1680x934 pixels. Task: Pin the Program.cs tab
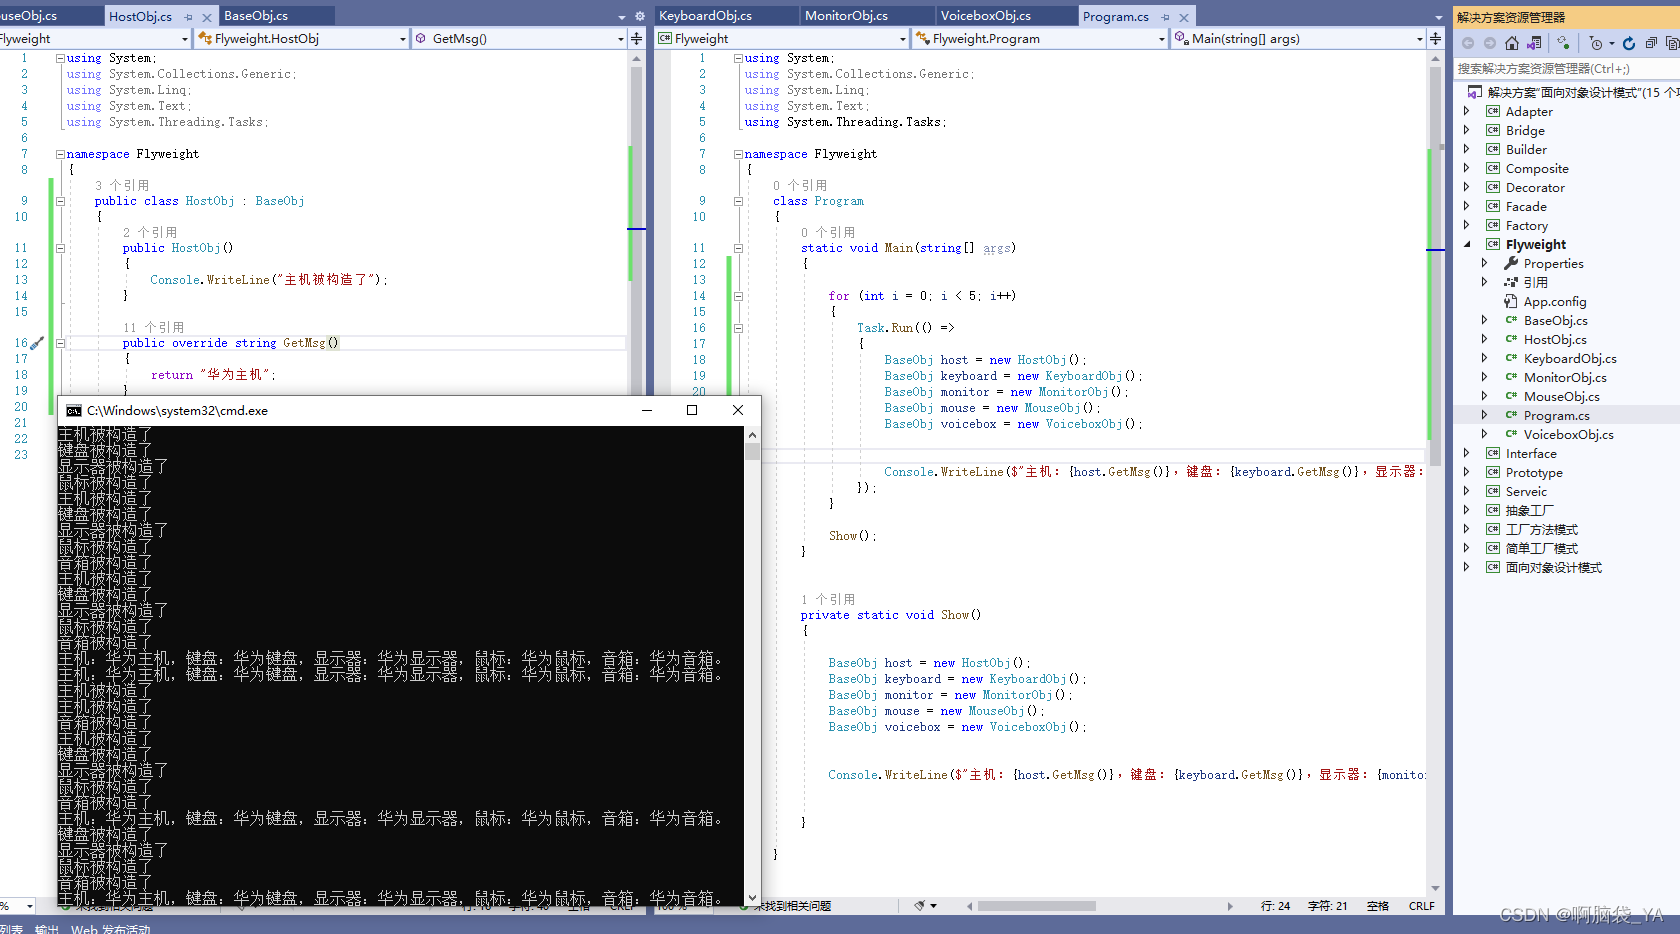pos(1165,17)
